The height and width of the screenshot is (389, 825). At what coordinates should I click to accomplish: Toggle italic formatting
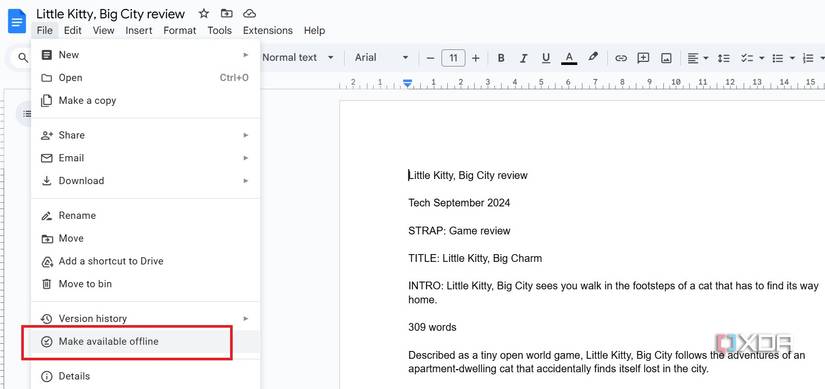click(x=524, y=58)
